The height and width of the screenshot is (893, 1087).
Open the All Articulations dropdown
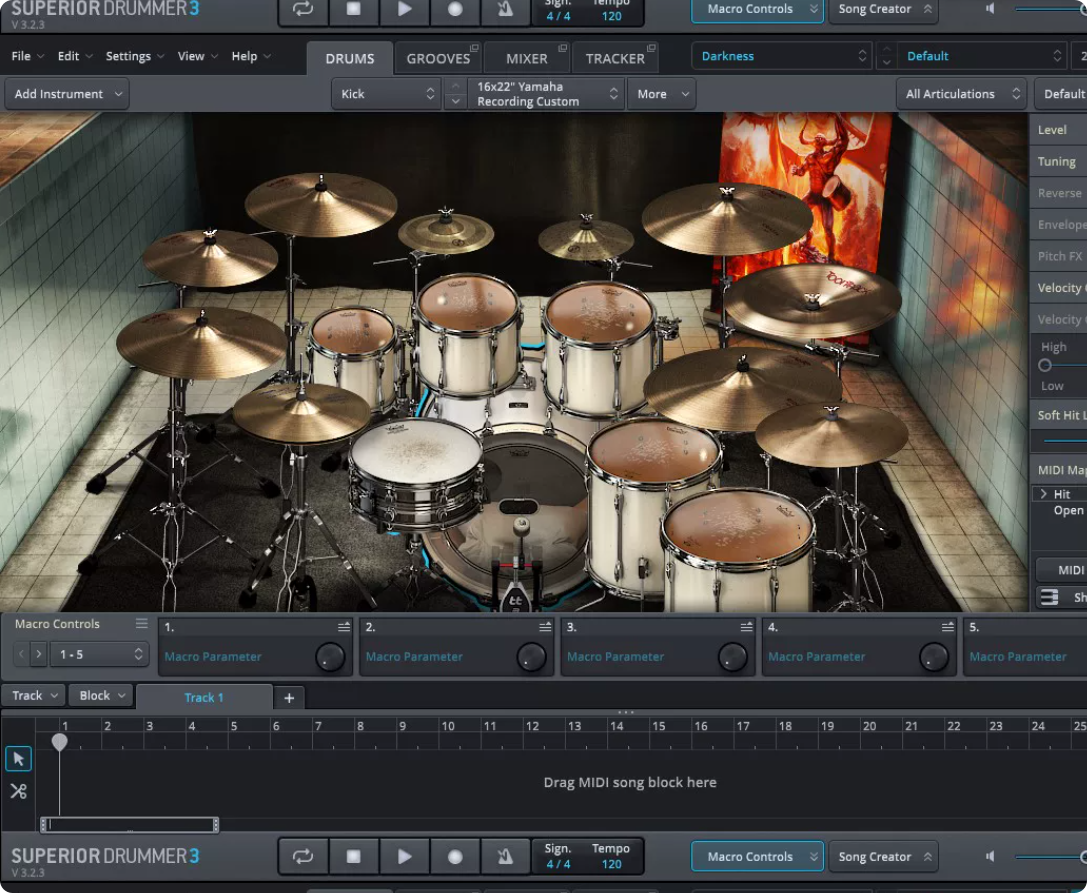[962, 94]
